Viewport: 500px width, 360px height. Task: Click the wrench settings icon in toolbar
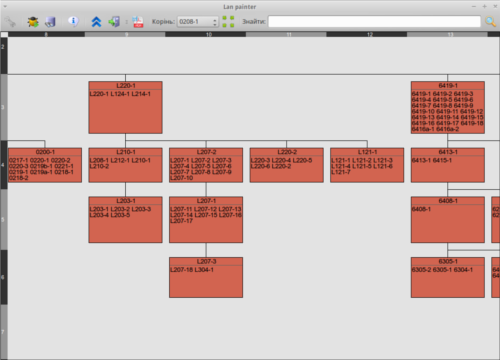click(10, 22)
